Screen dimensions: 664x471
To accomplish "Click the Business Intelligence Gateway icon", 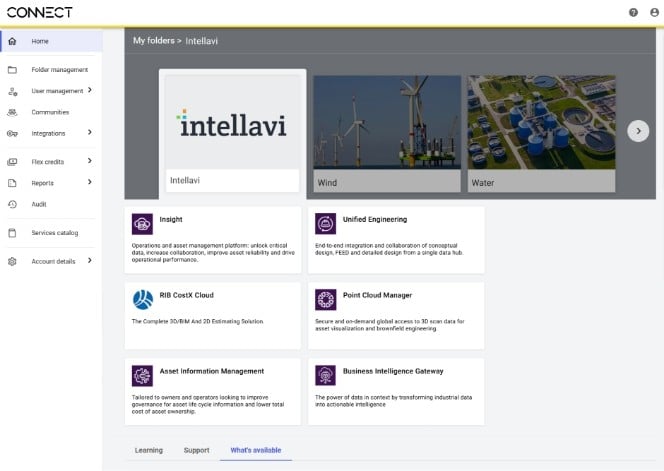I will pos(325,375).
